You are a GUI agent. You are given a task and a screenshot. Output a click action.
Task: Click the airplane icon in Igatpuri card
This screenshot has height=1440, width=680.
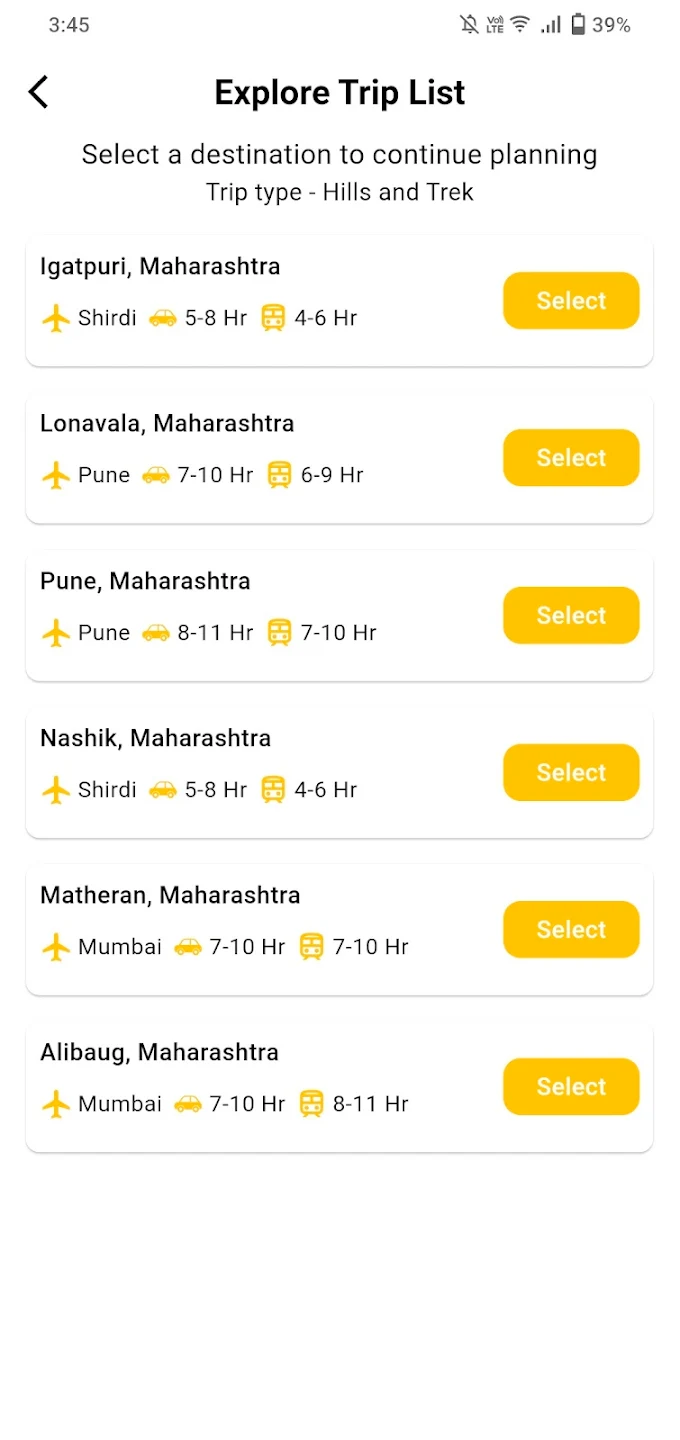(x=56, y=319)
